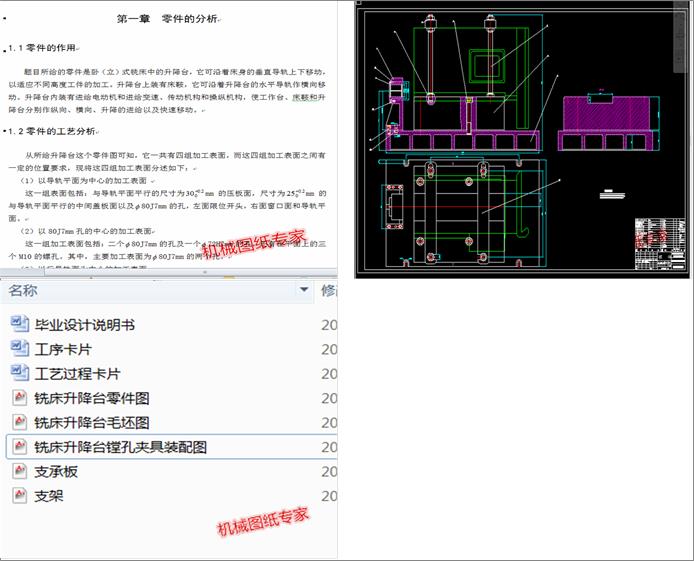Click the drawing icon beside 支承板
The width and height of the screenshot is (694, 561).
(19, 471)
